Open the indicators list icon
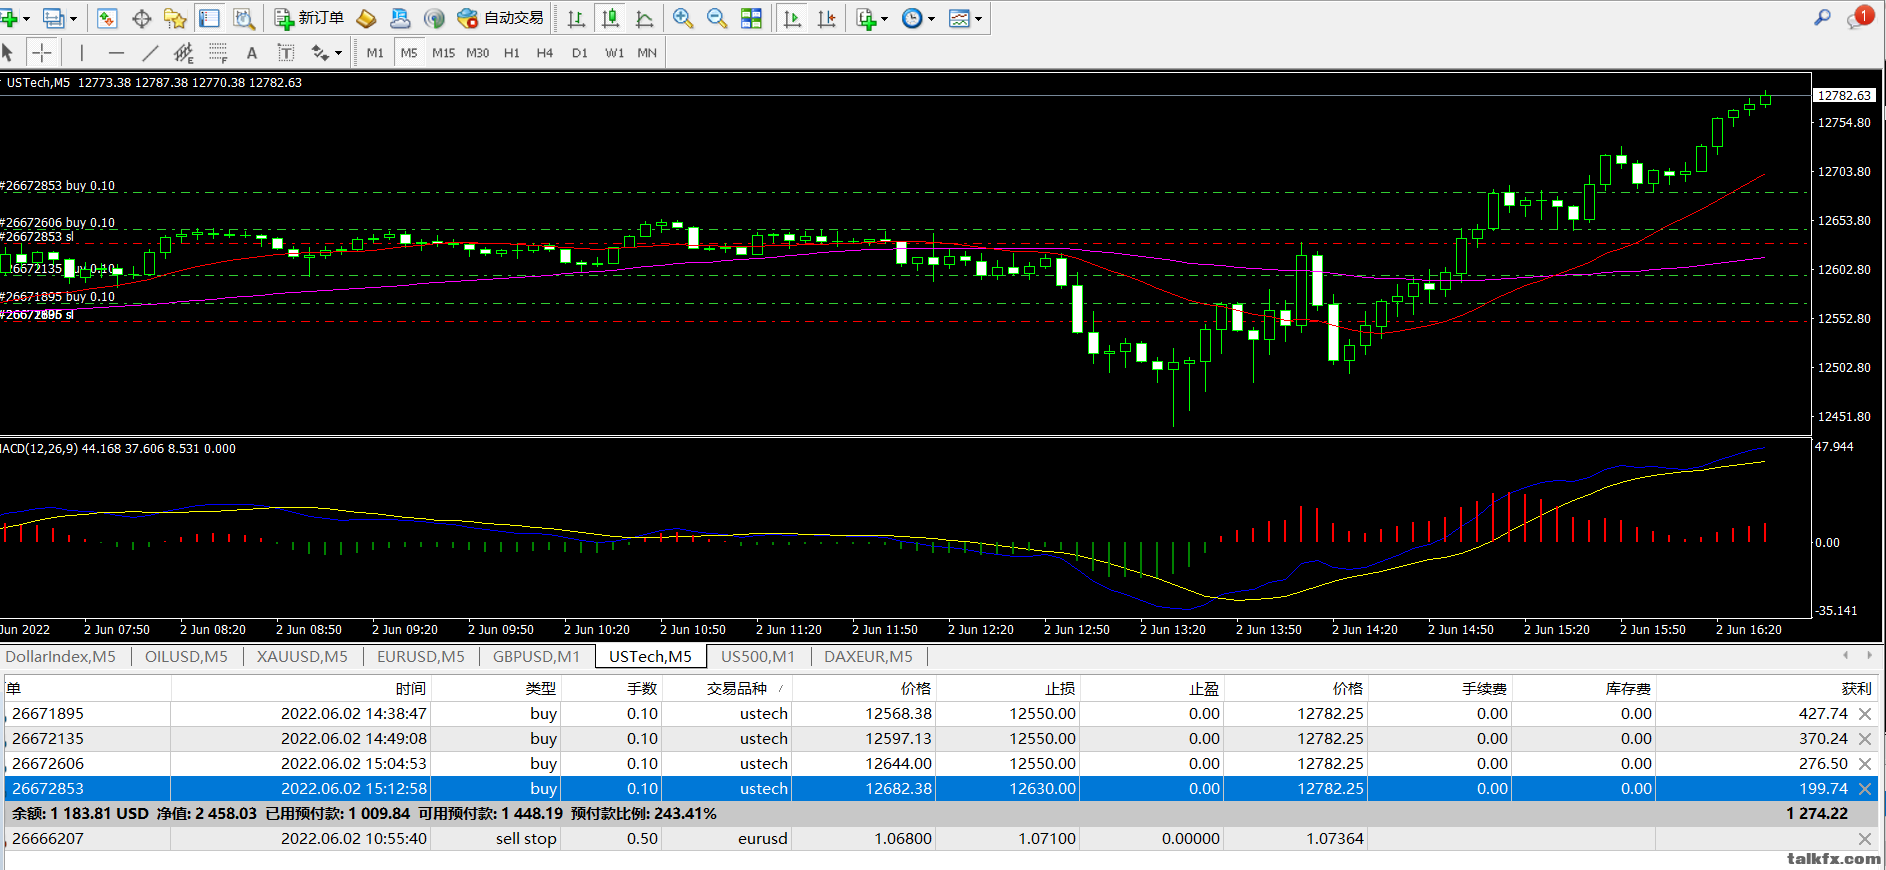 (866, 18)
